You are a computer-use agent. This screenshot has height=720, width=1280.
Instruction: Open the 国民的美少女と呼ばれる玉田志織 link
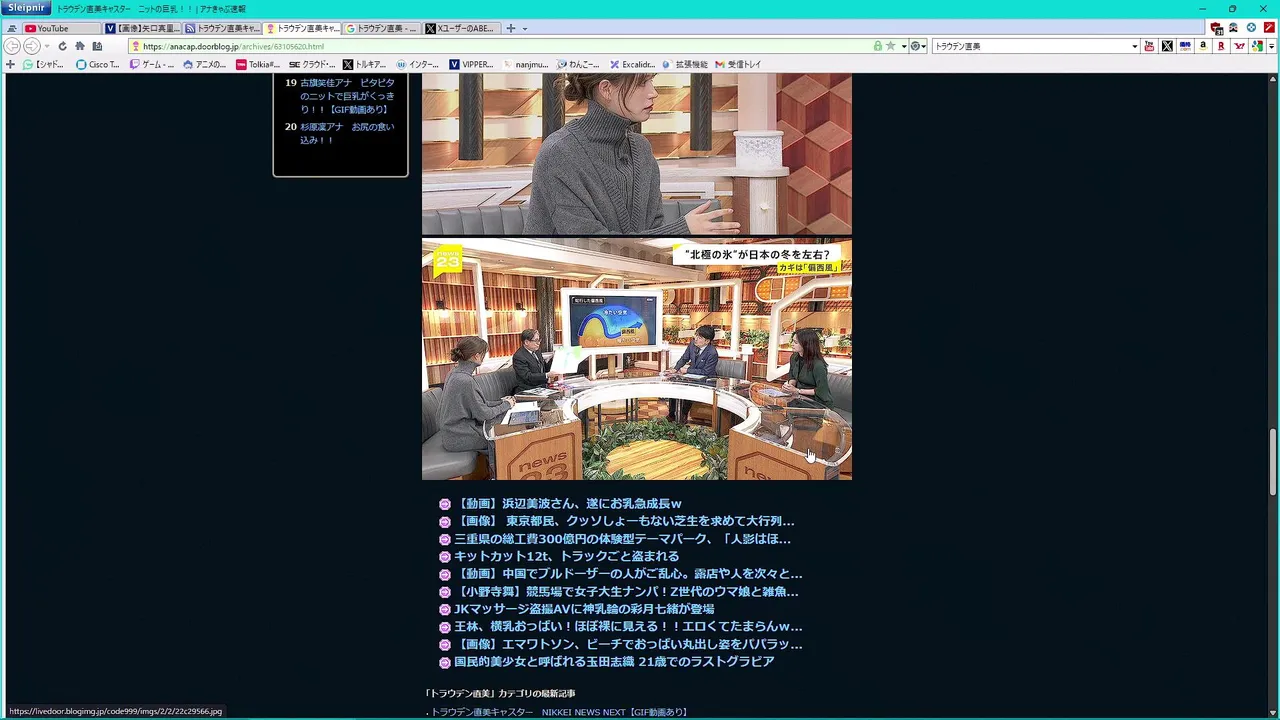pyautogui.click(x=614, y=662)
